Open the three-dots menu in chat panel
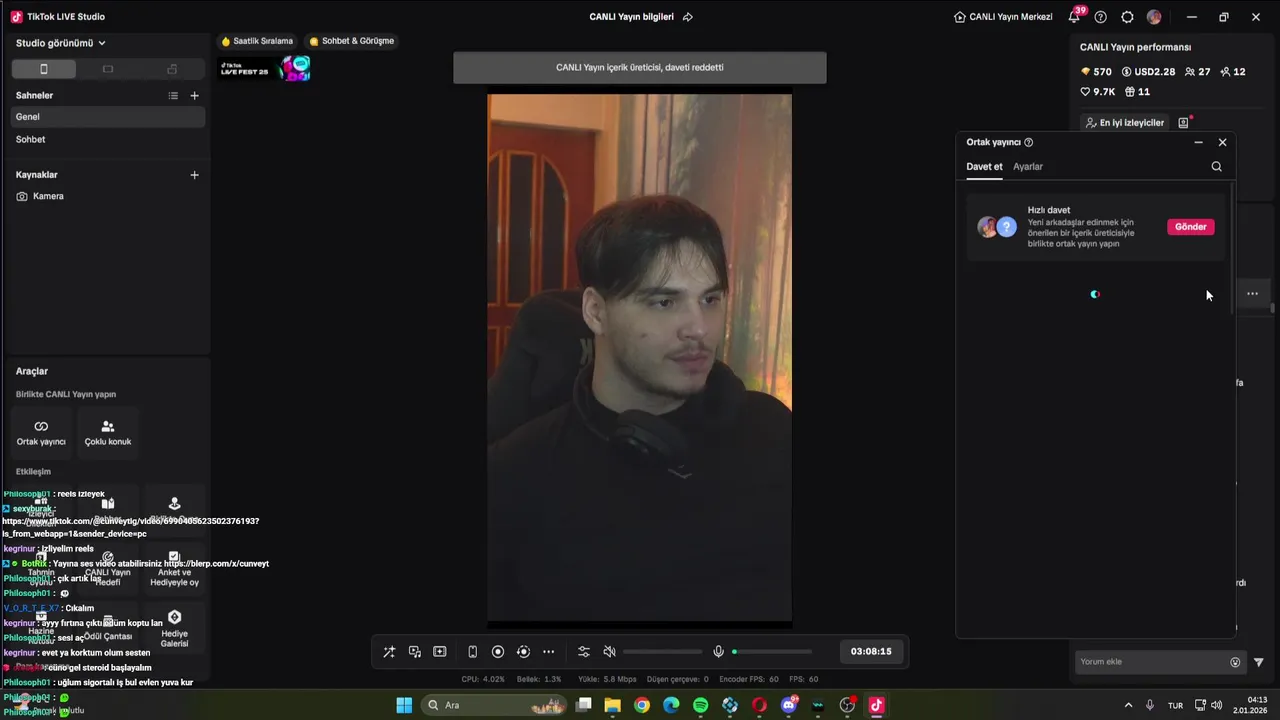The height and width of the screenshot is (720, 1280). click(1252, 294)
